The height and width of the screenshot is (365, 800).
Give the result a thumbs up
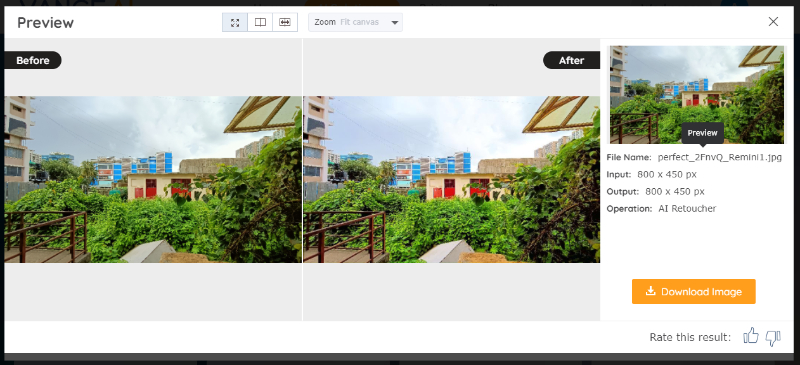click(751, 336)
